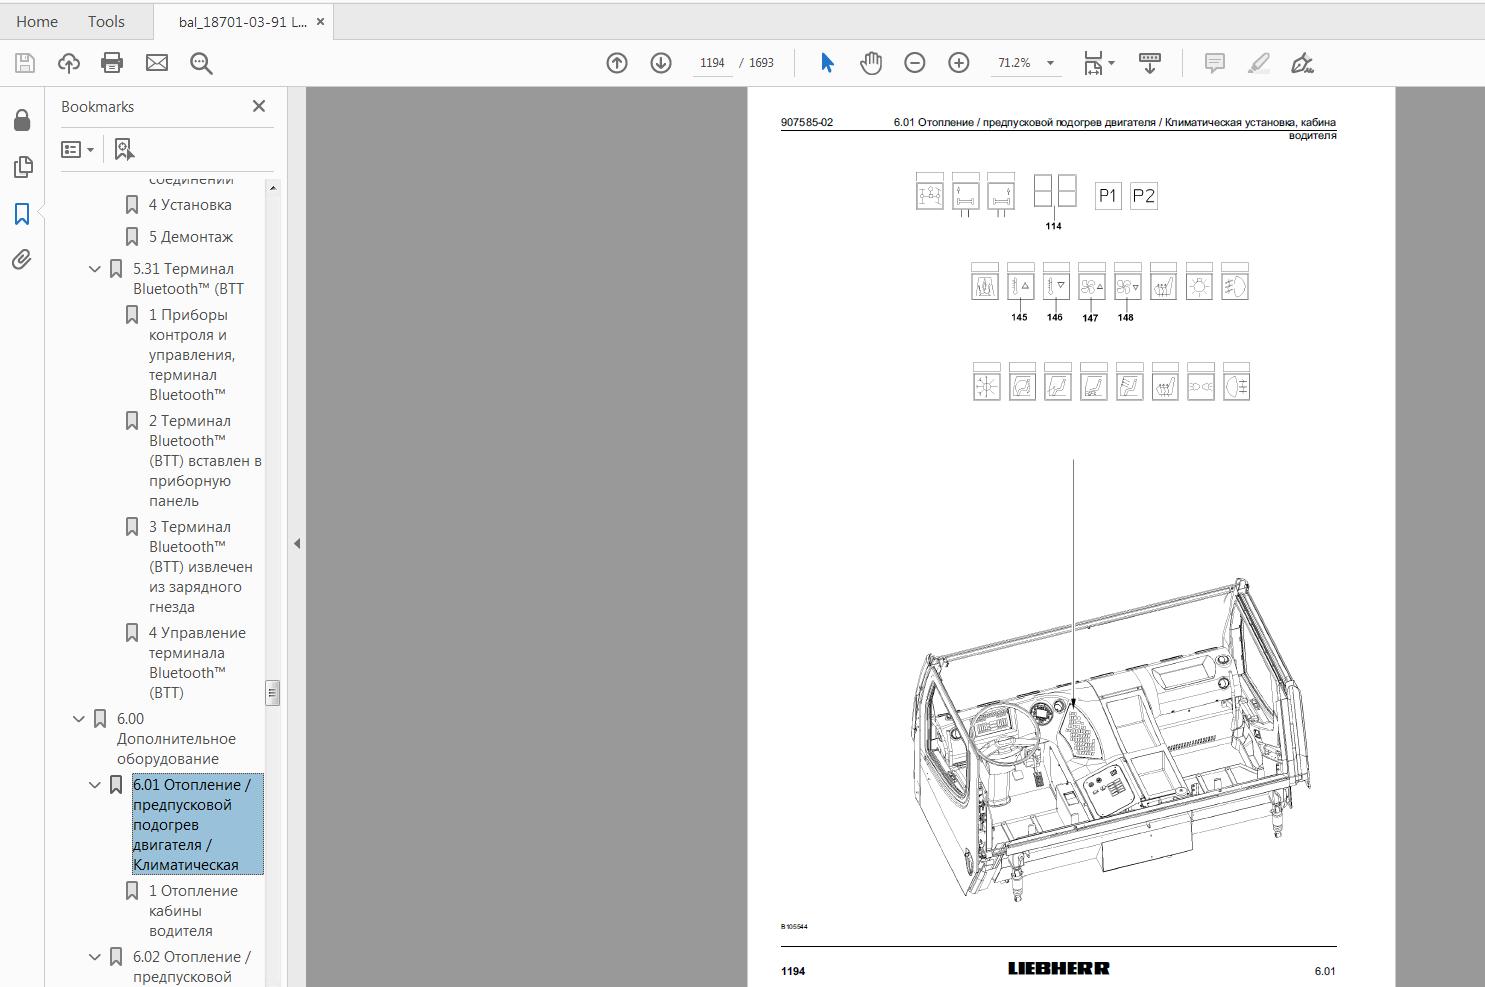
Task: Collapse the 5.31 Терминал Bluetooth bookmark
Action: click(x=95, y=269)
